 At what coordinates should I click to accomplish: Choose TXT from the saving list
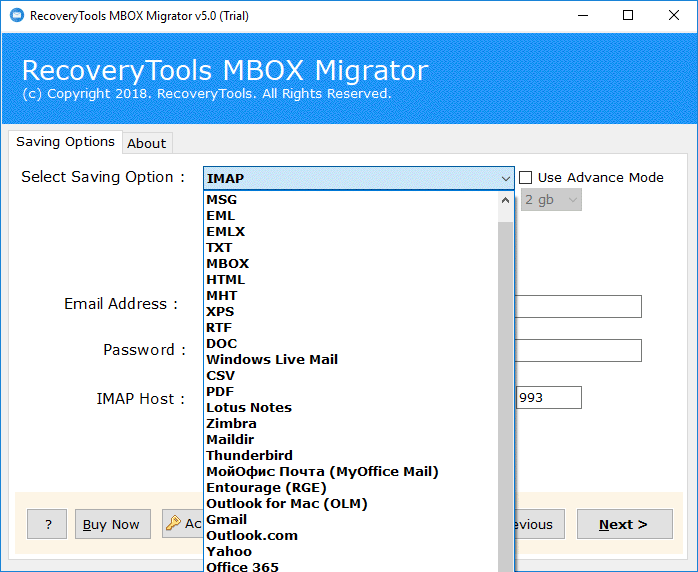(351, 247)
